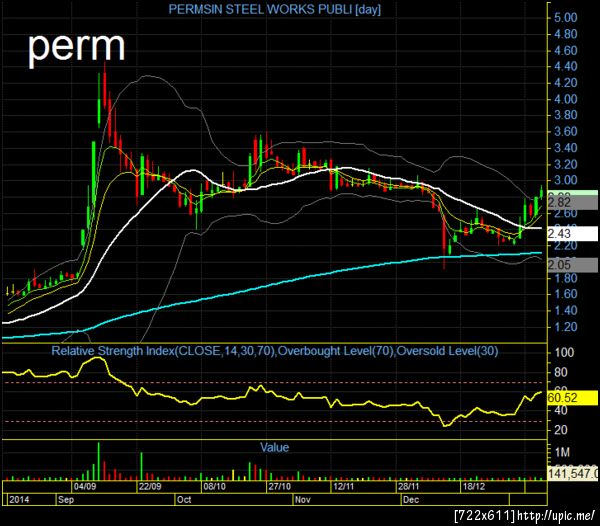This screenshot has height=526, width=600.
Task: Click the 2014 year label on timeline
Action: click(19, 500)
